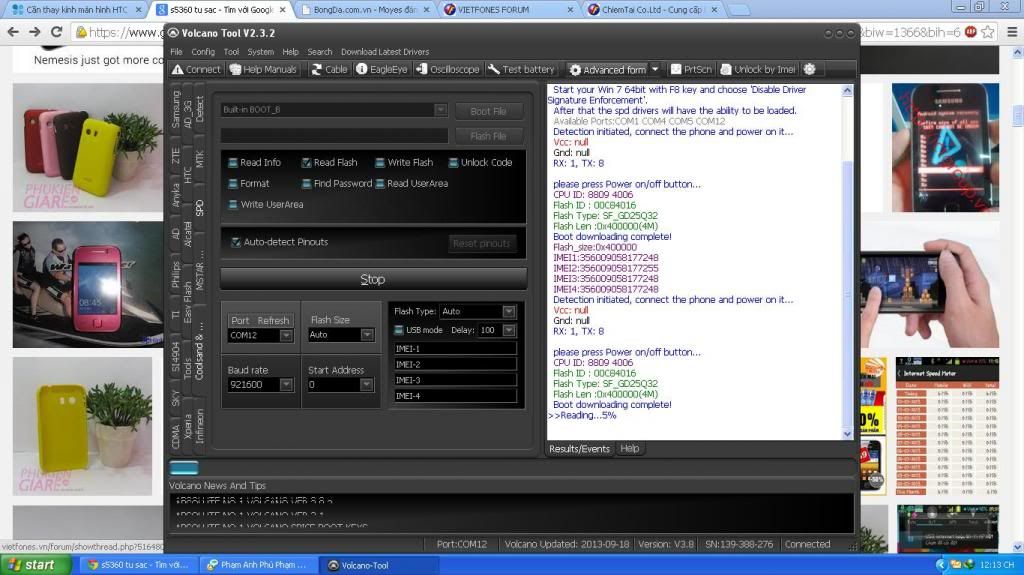Select the Results/Events tab
This screenshot has width=1024, height=575.
click(579, 449)
